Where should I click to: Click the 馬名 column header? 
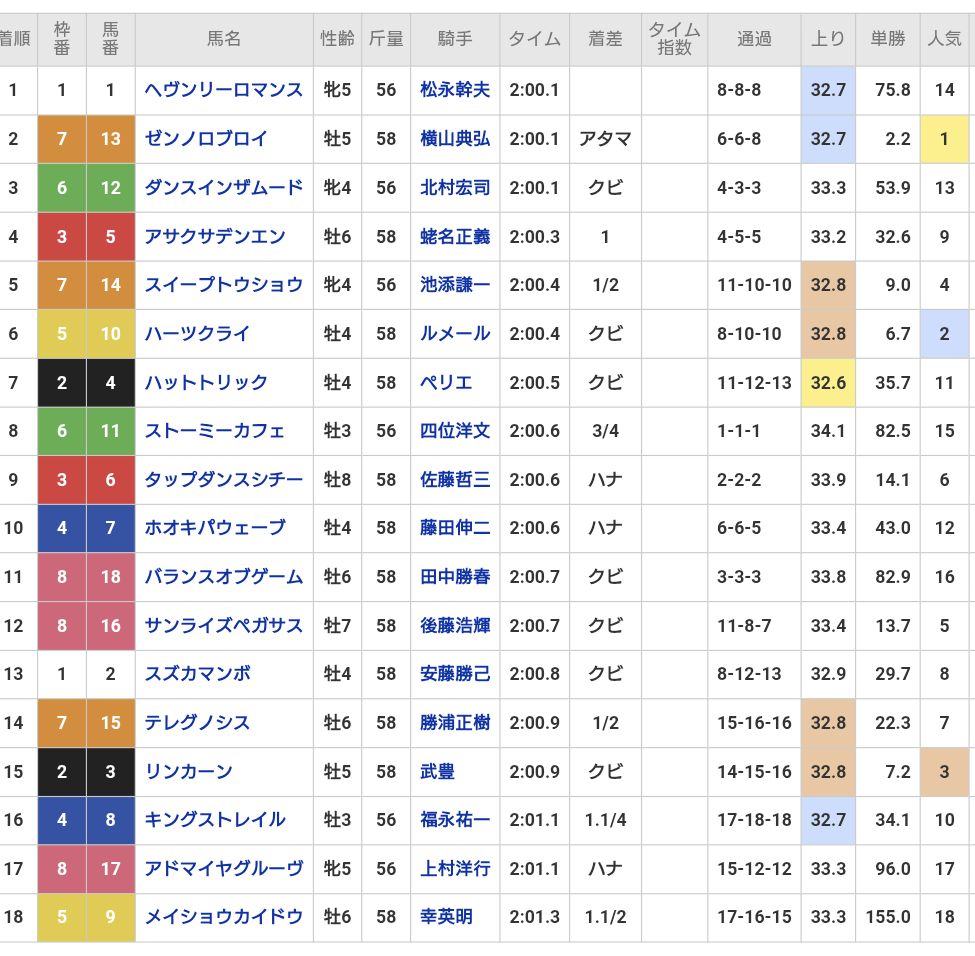coord(224,39)
